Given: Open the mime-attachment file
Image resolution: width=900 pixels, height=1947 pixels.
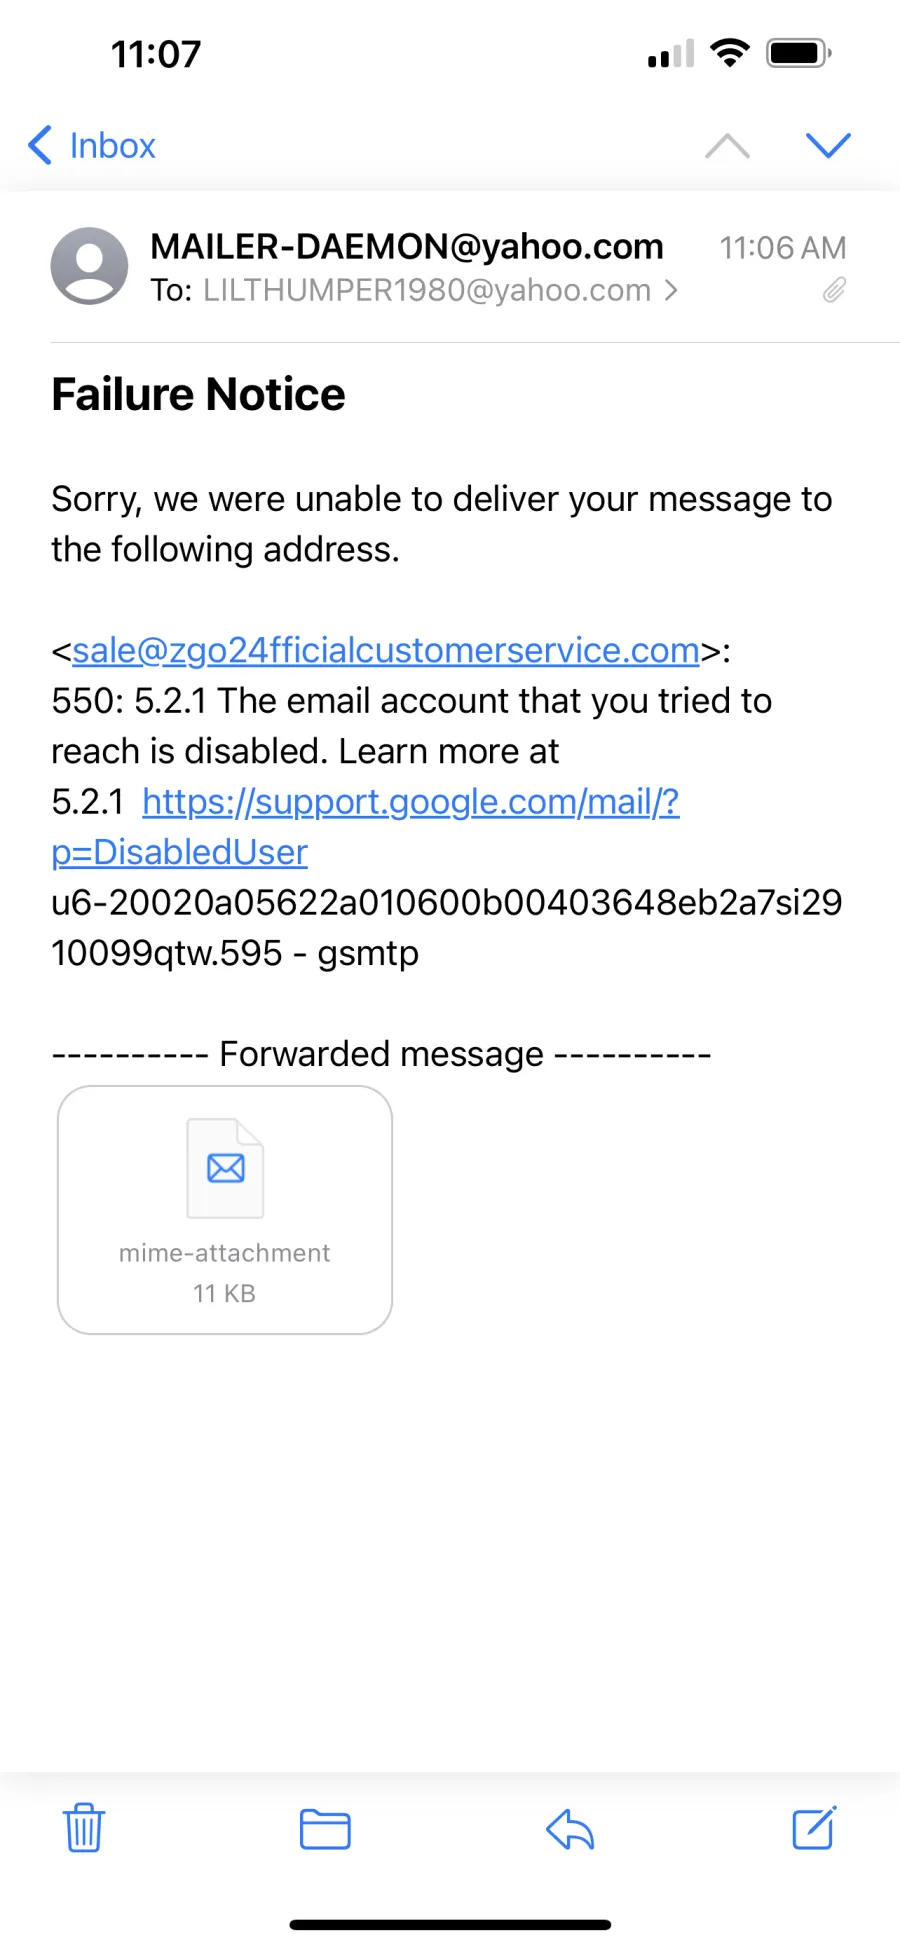Looking at the screenshot, I should [225, 1210].
